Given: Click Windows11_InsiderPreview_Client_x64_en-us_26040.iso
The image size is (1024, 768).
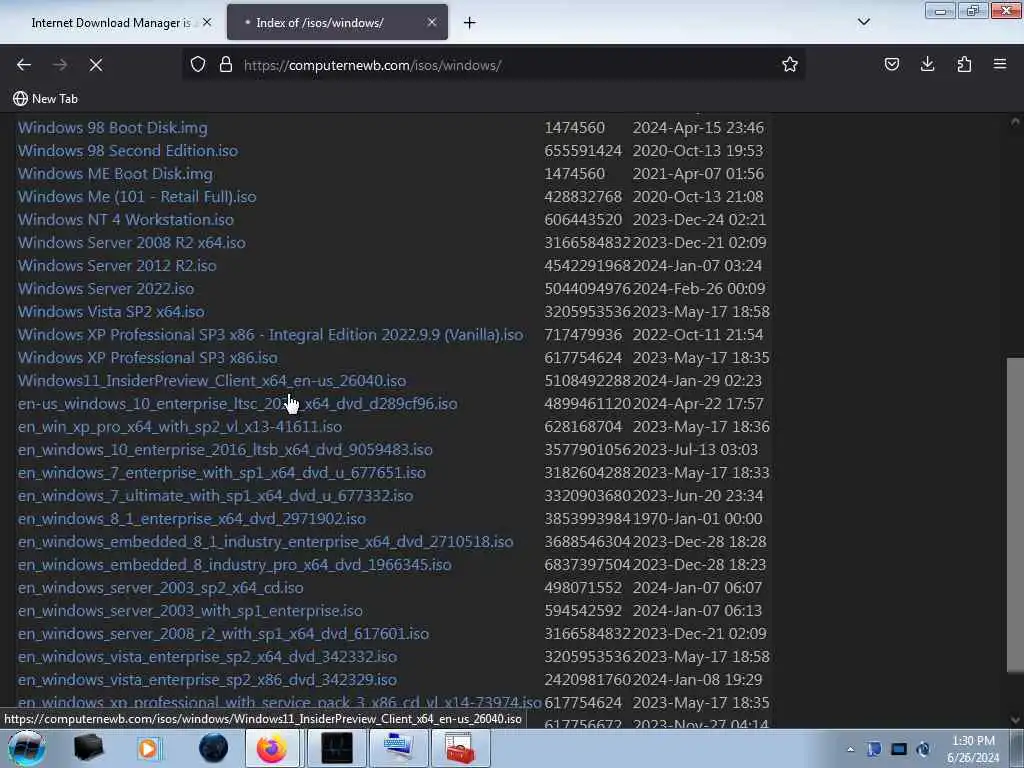Looking at the screenshot, I should [212, 380].
